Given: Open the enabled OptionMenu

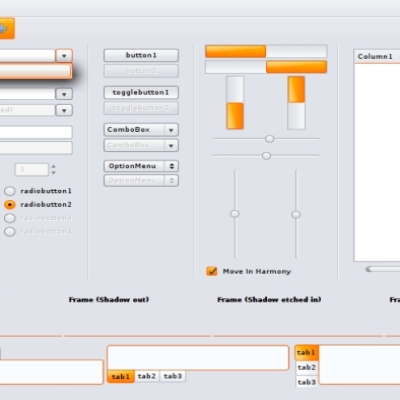Looking at the screenshot, I should pyautogui.click(x=141, y=166).
